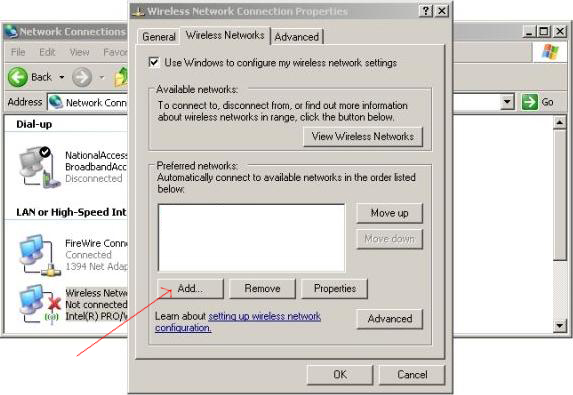The height and width of the screenshot is (395, 573).
Task: Click the Advanced button under preferred networks
Action: pyautogui.click(x=390, y=319)
